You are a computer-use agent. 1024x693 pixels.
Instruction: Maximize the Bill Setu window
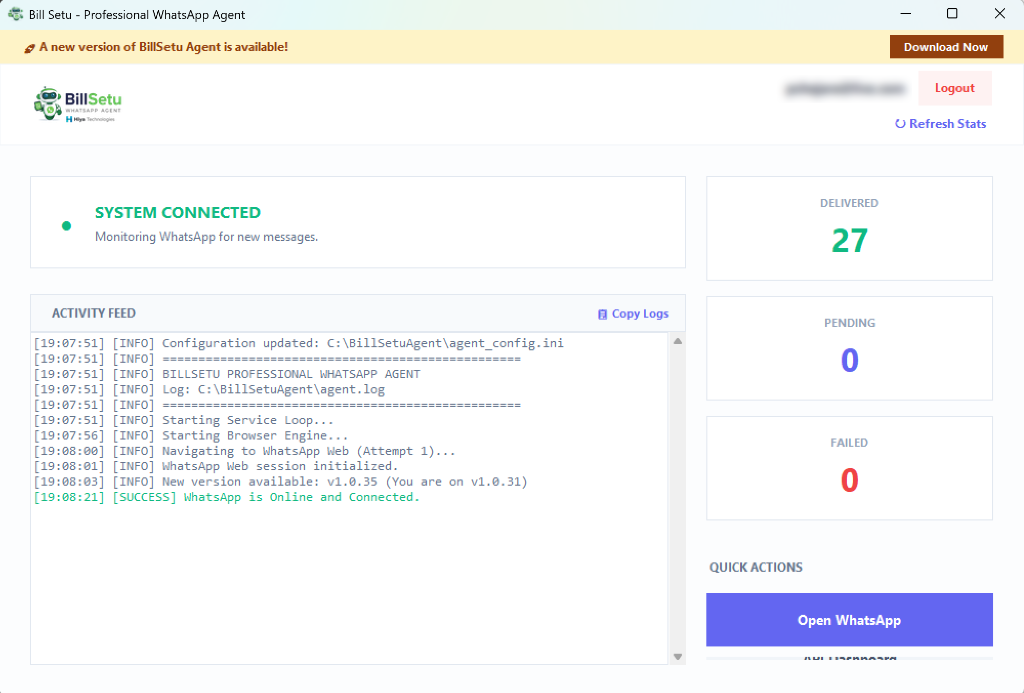[x=952, y=14]
